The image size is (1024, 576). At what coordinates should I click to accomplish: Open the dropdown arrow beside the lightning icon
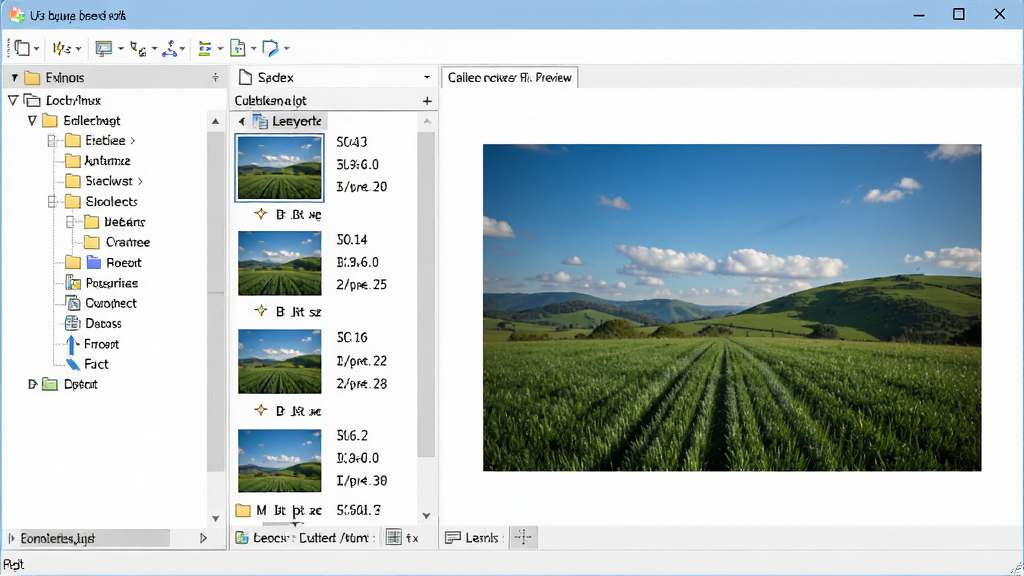(78, 49)
